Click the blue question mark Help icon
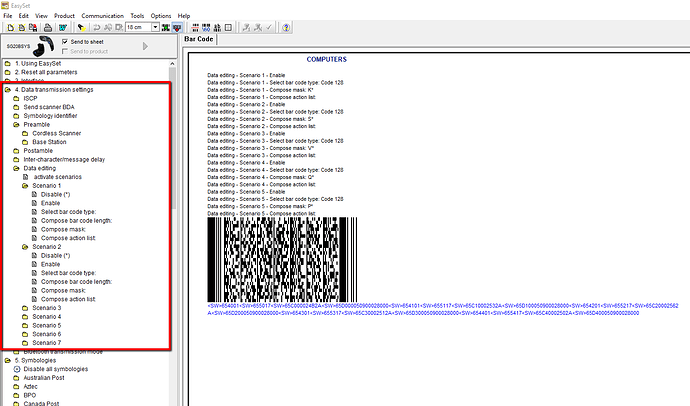This screenshot has height=406, width=690. 286,28
